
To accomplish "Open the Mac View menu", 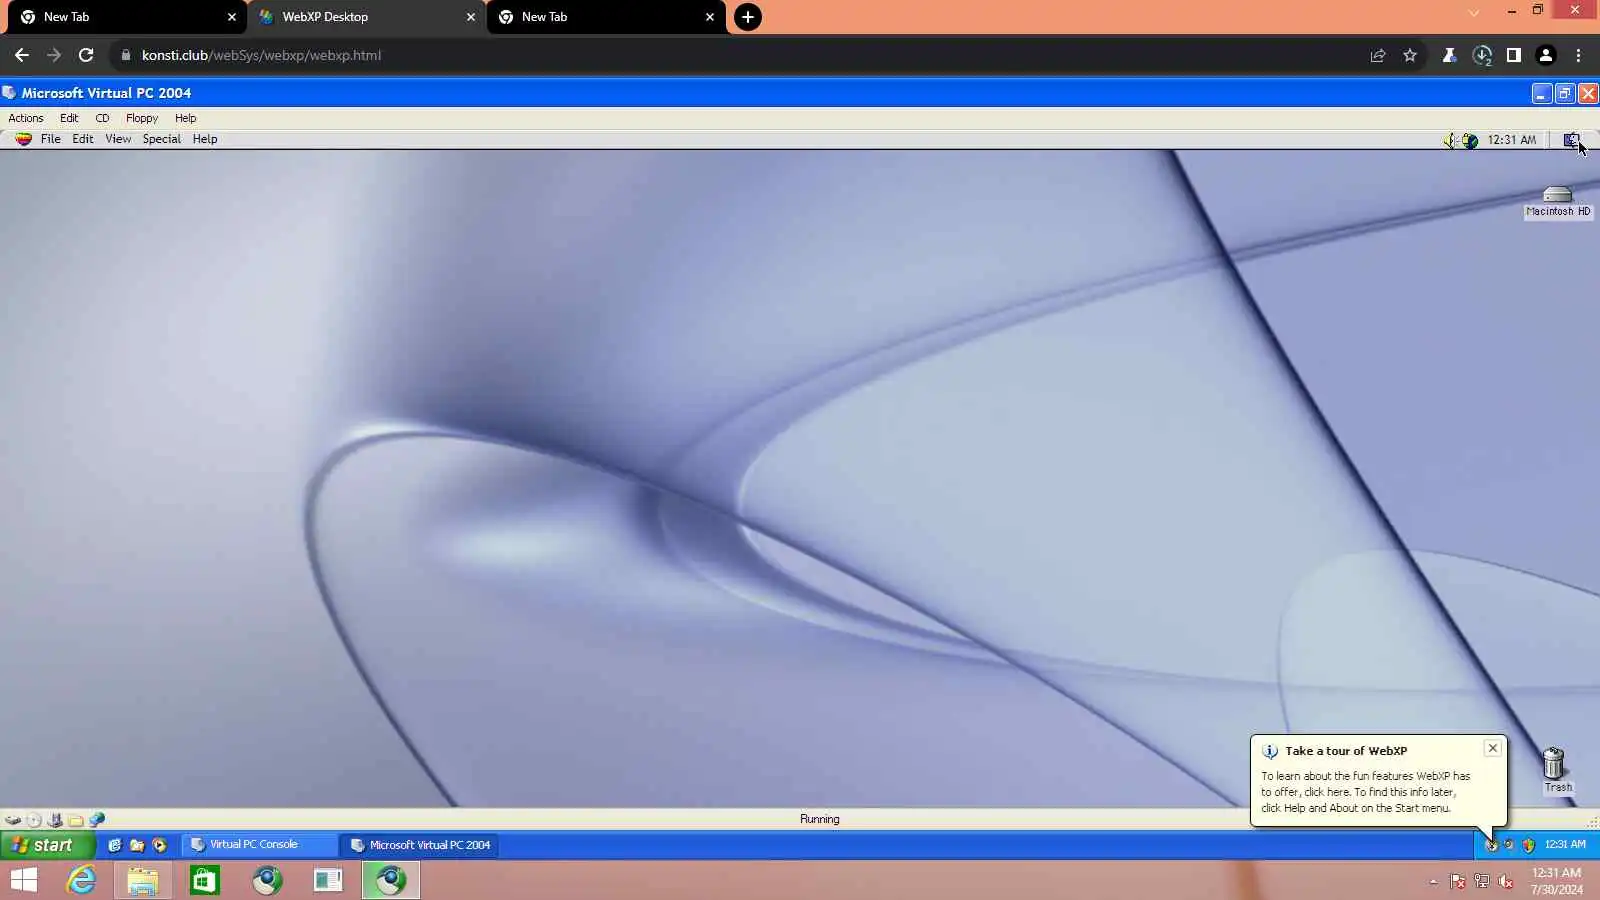I will tap(118, 139).
